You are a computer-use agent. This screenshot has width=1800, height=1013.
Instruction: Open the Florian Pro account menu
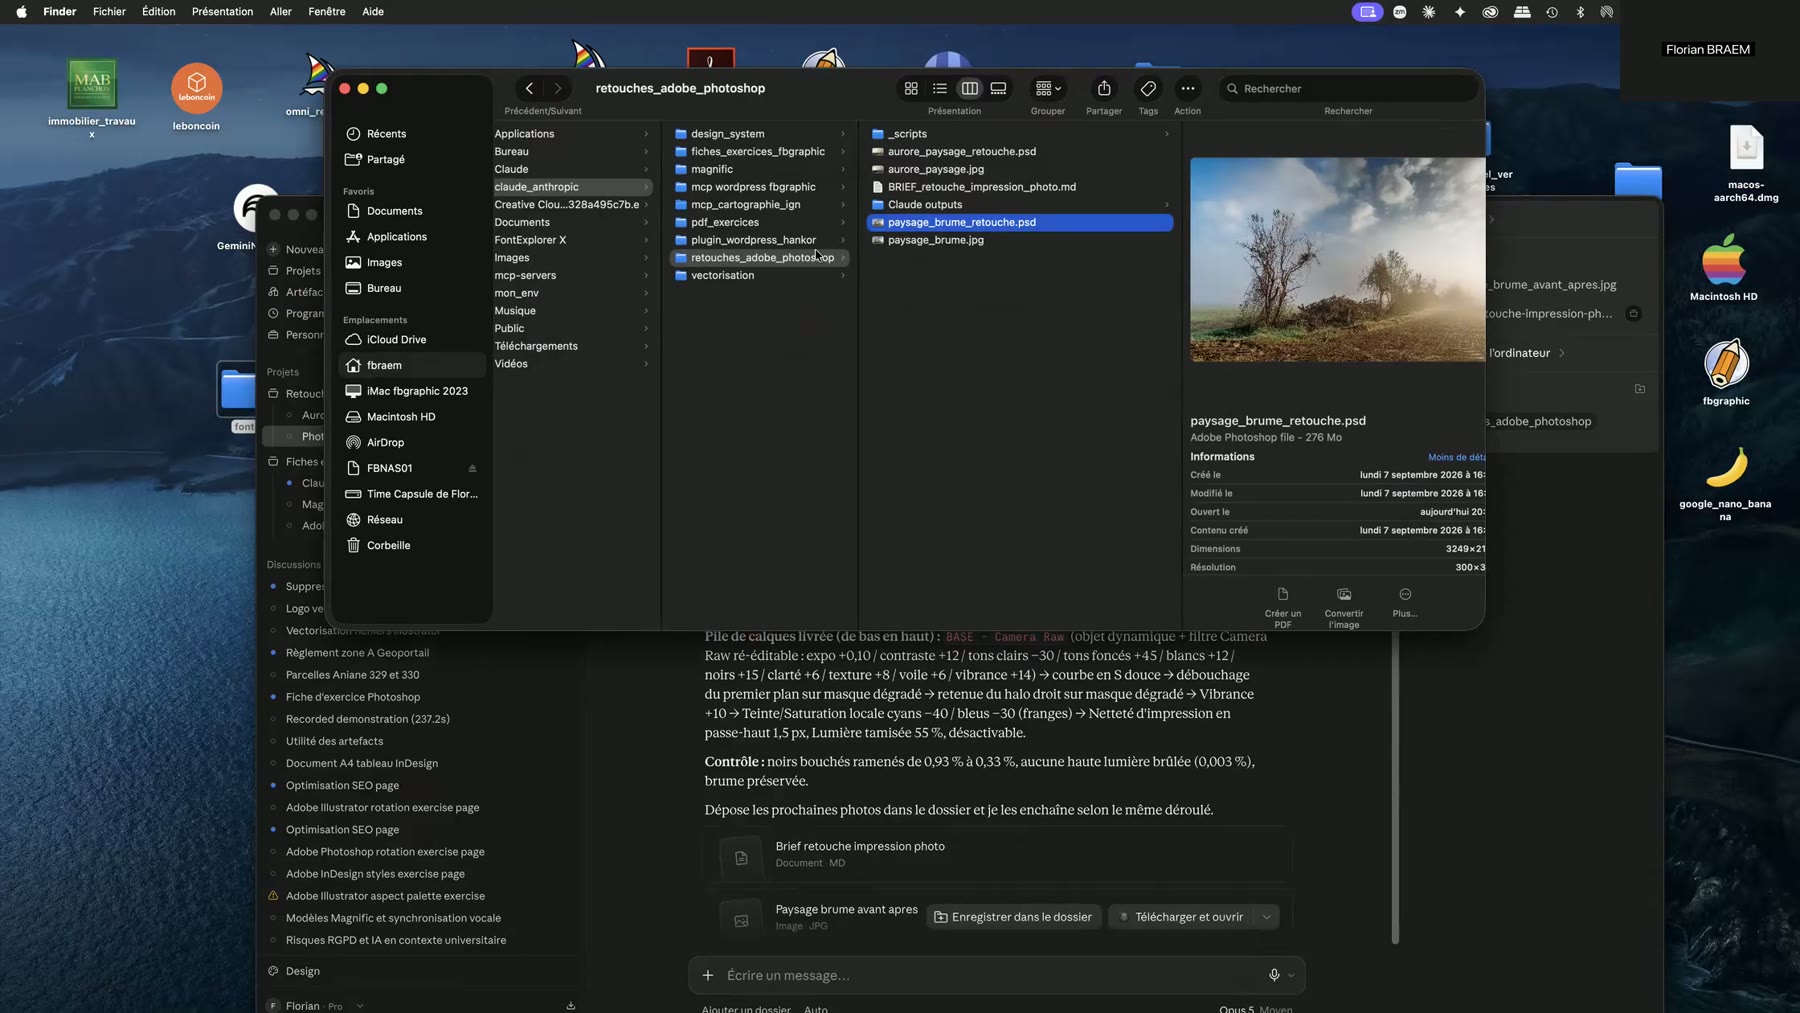click(315, 1005)
